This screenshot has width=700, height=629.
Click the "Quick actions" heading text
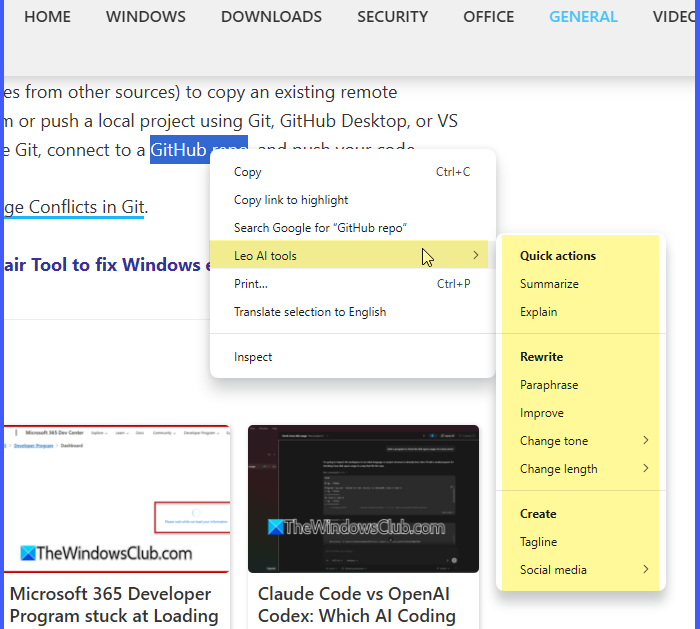(x=558, y=256)
